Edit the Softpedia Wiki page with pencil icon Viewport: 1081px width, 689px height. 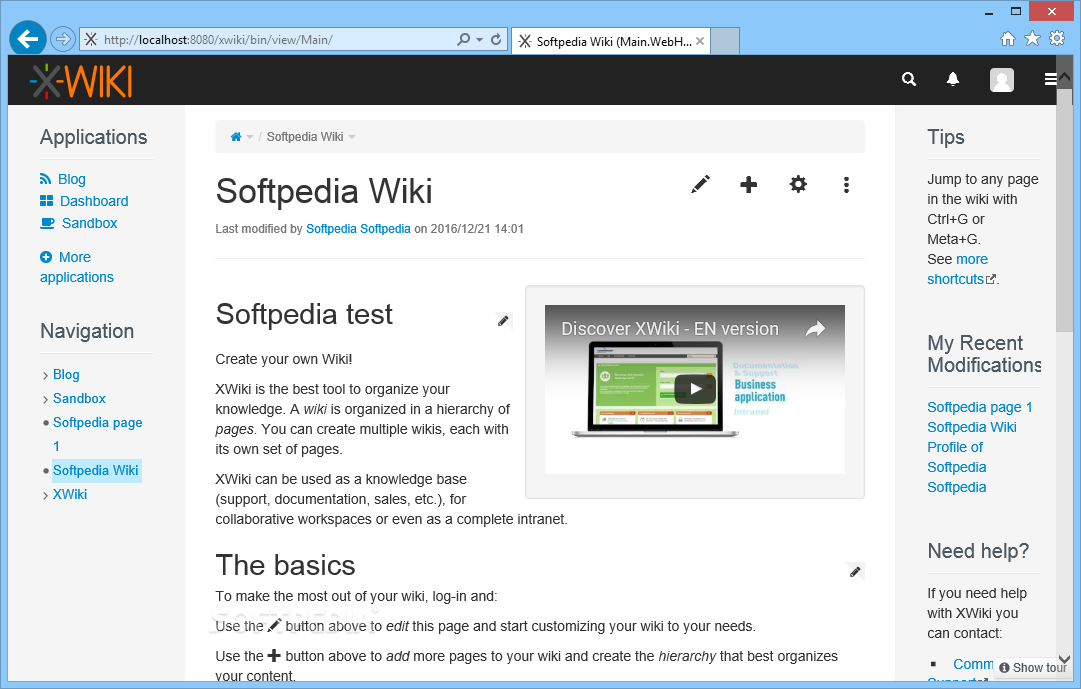[700, 184]
